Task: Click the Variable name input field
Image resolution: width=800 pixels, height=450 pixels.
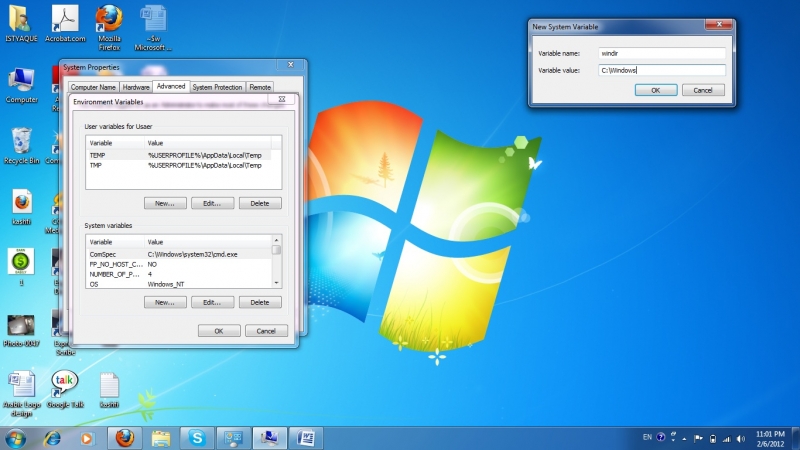Action: pyautogui.click(x=660, y=53)
